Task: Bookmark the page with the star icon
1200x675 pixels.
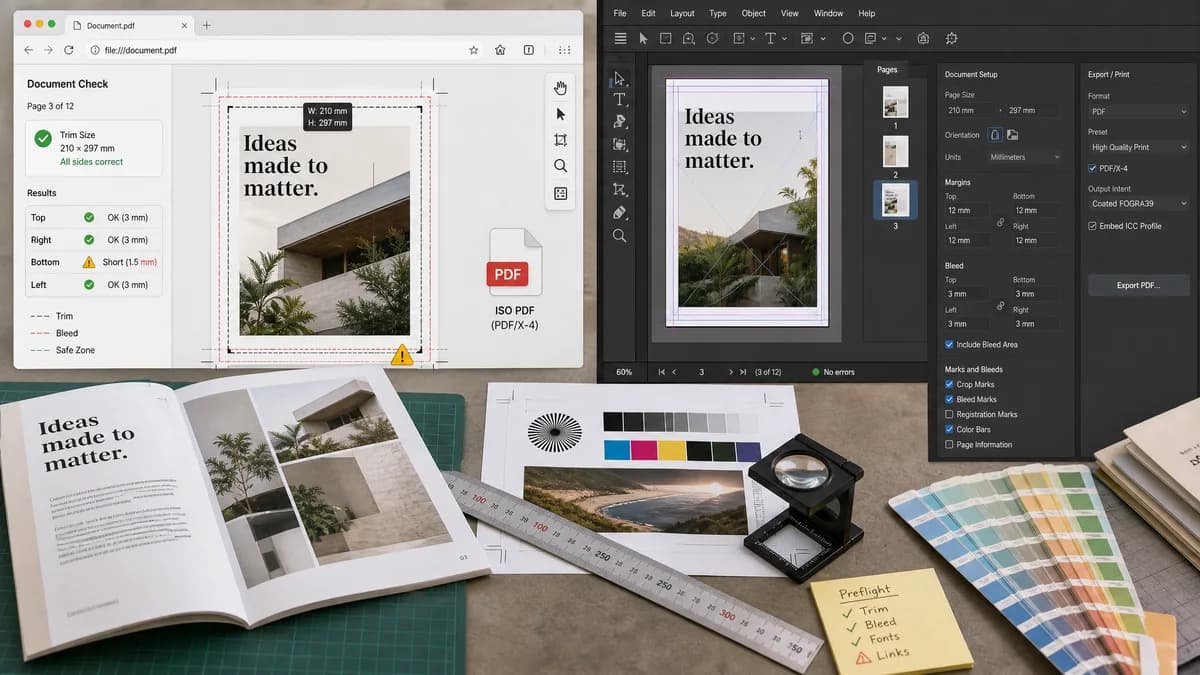Action: (474, 50)
